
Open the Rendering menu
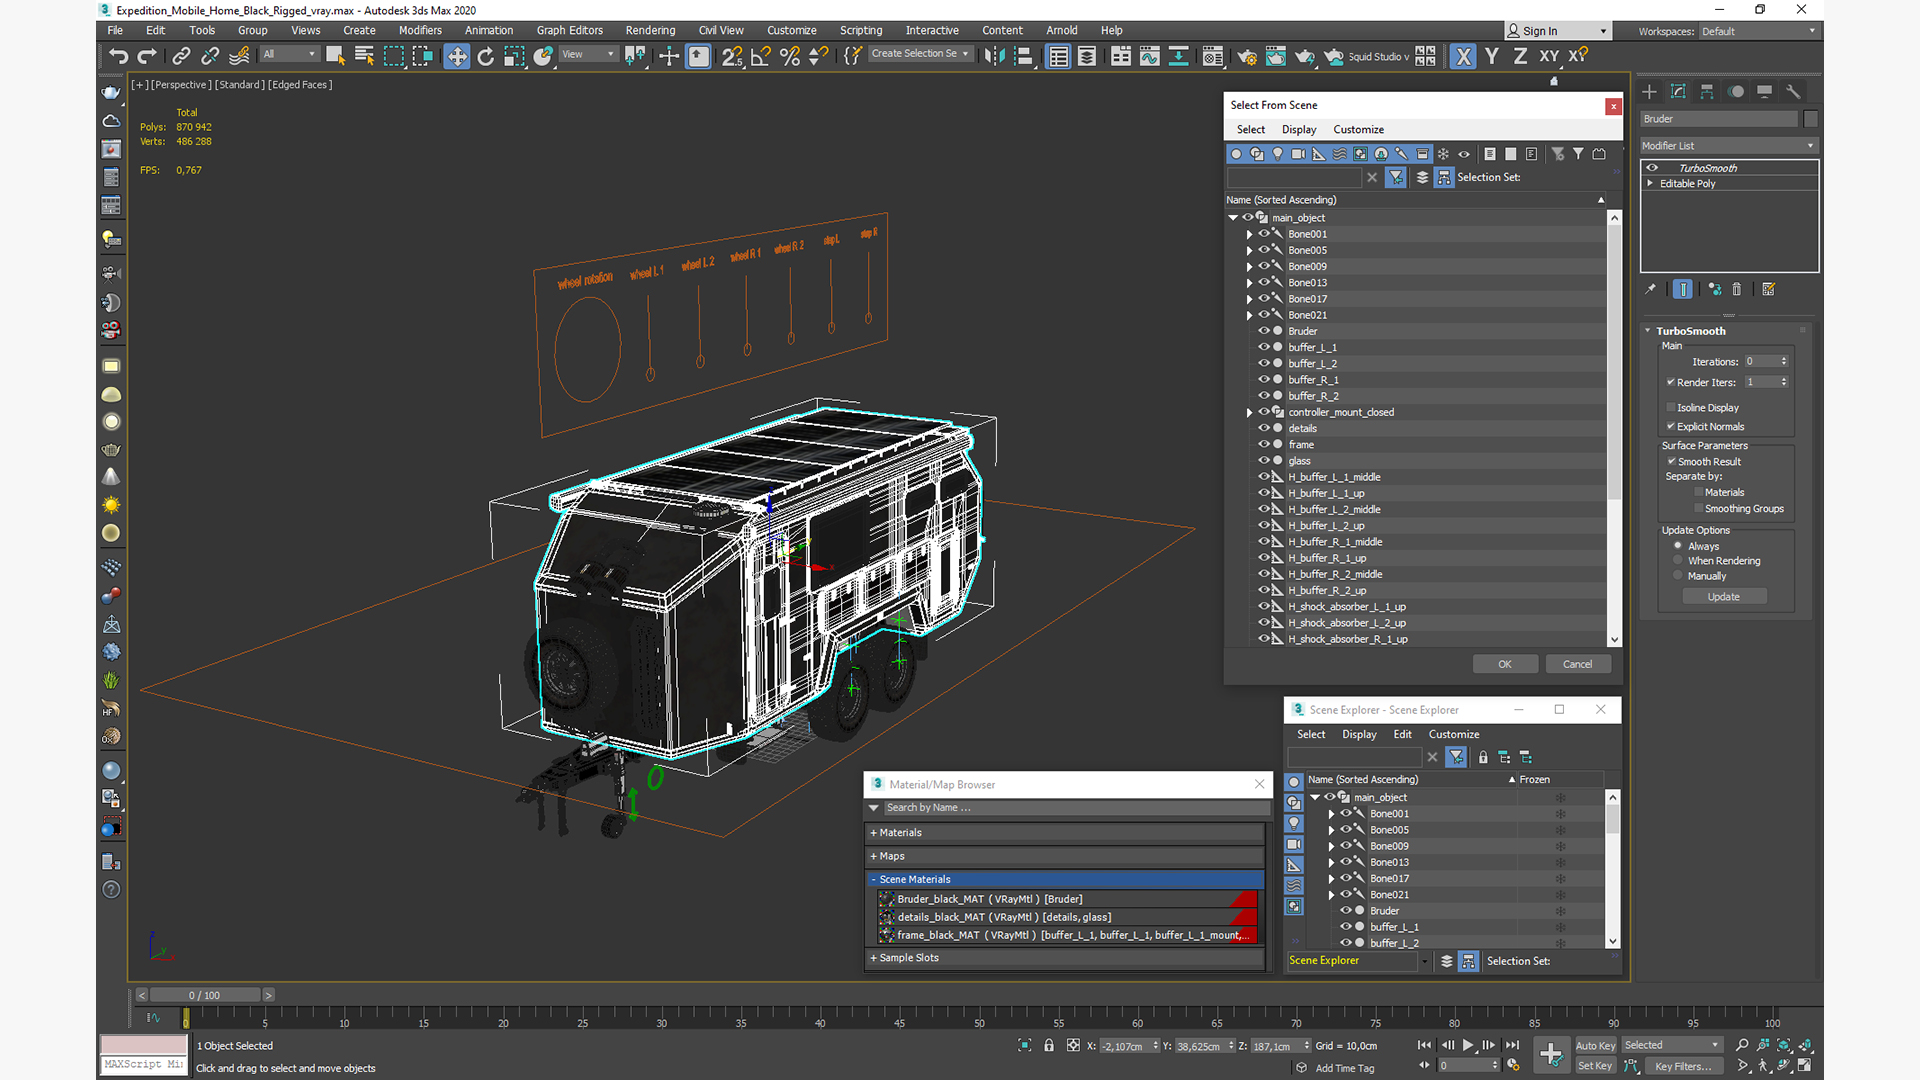pos(650,30)
